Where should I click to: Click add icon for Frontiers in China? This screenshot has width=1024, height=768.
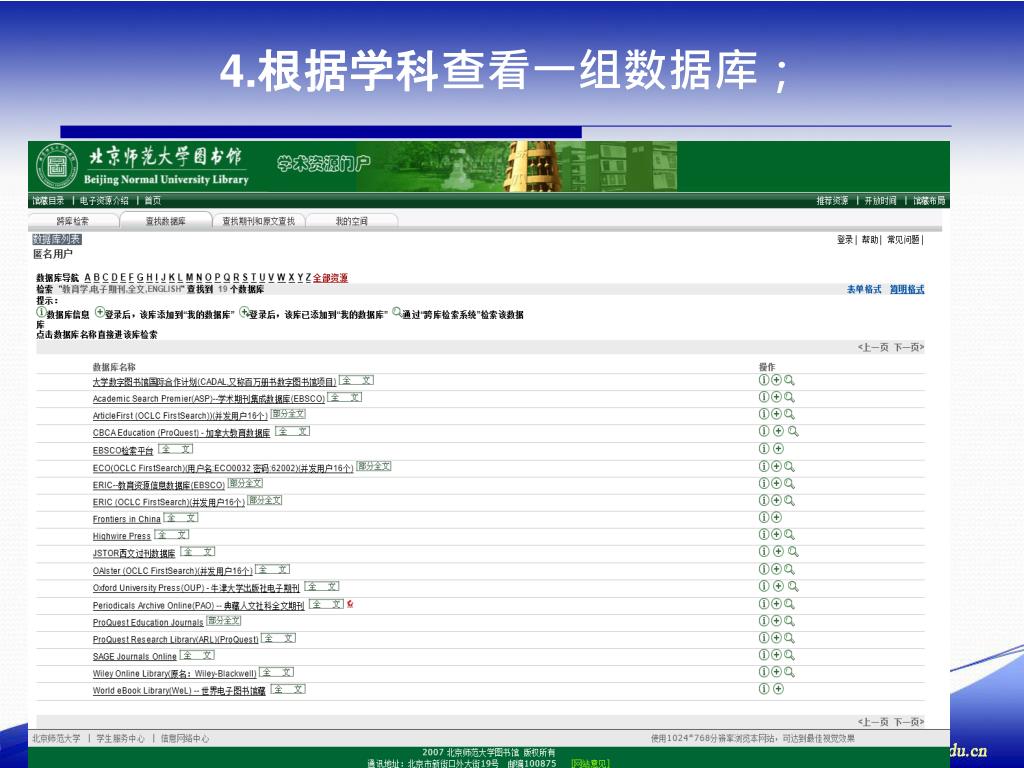coord(776,517)
